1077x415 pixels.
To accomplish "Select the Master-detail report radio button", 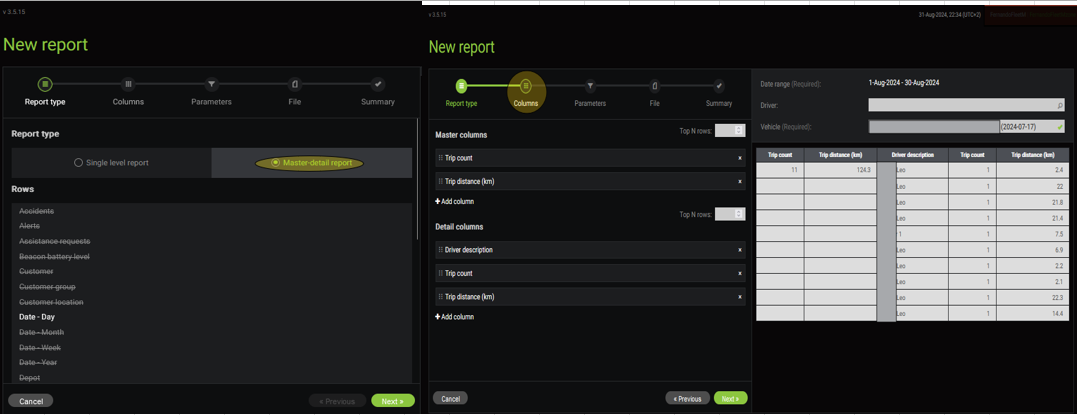I will pos(276,163).
